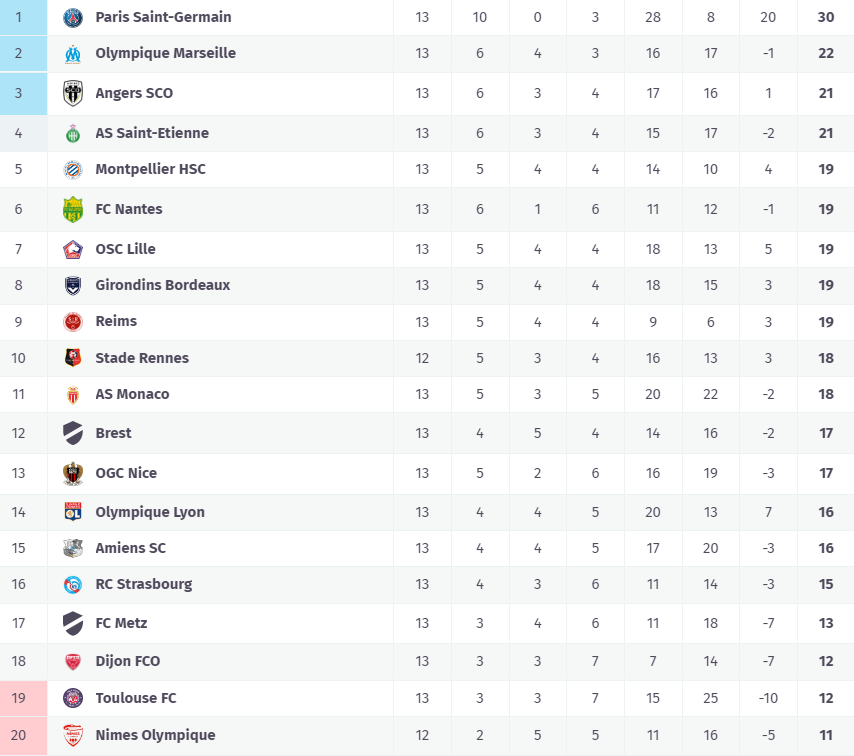The width and height of the screenshot is (854, 756).
Task: Click the Olympique Lyon logo icon
Action: pyautogui.click(x=73, y=512)
